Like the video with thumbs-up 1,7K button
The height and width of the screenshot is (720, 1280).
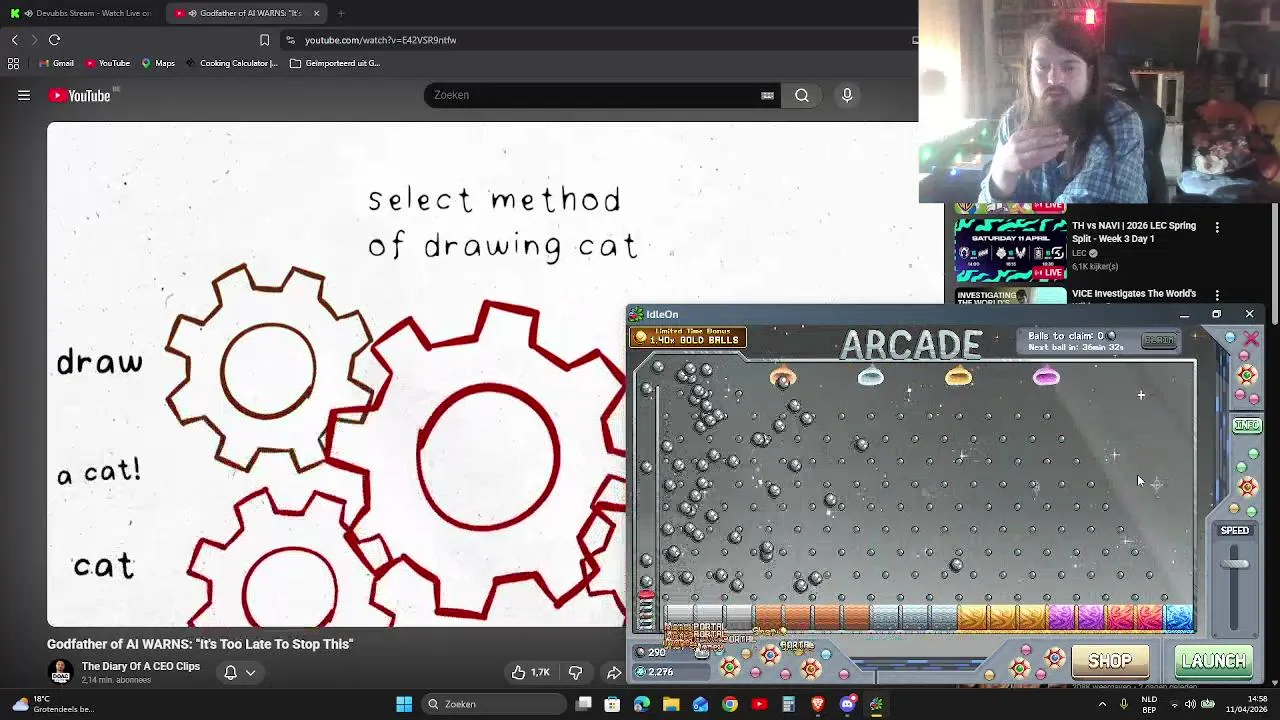530,673
